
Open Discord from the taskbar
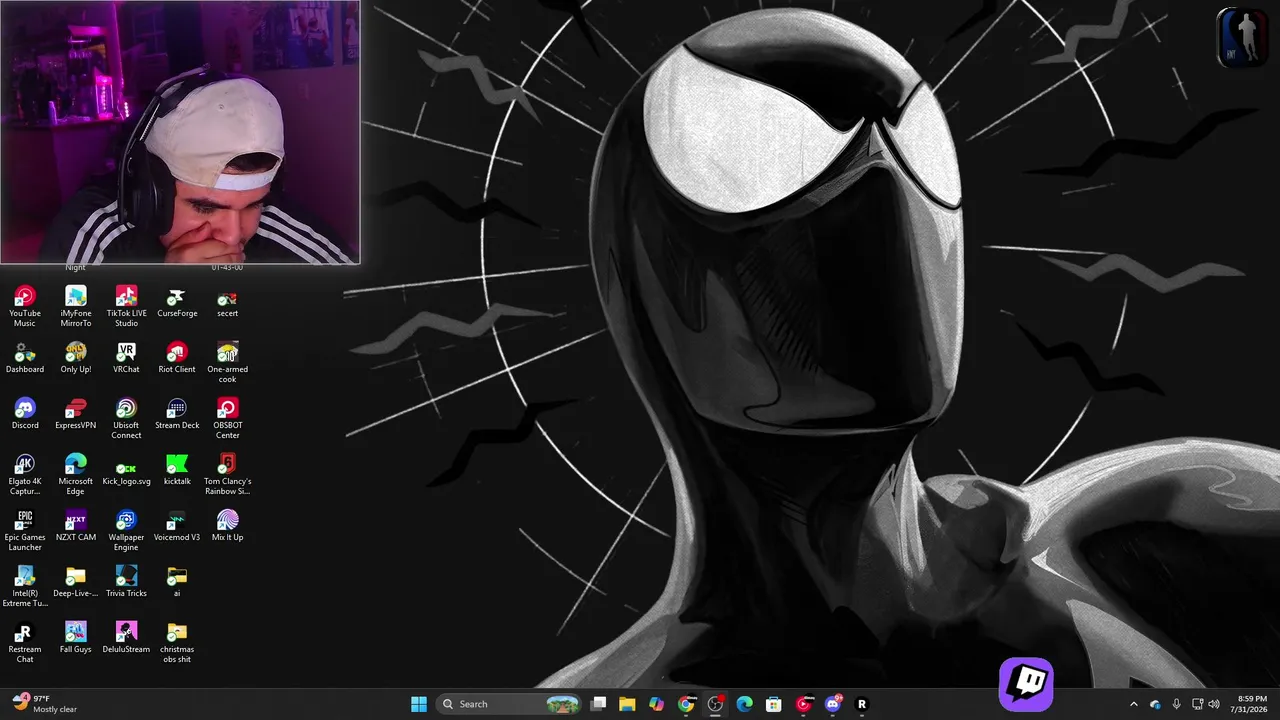click(832, 704)
